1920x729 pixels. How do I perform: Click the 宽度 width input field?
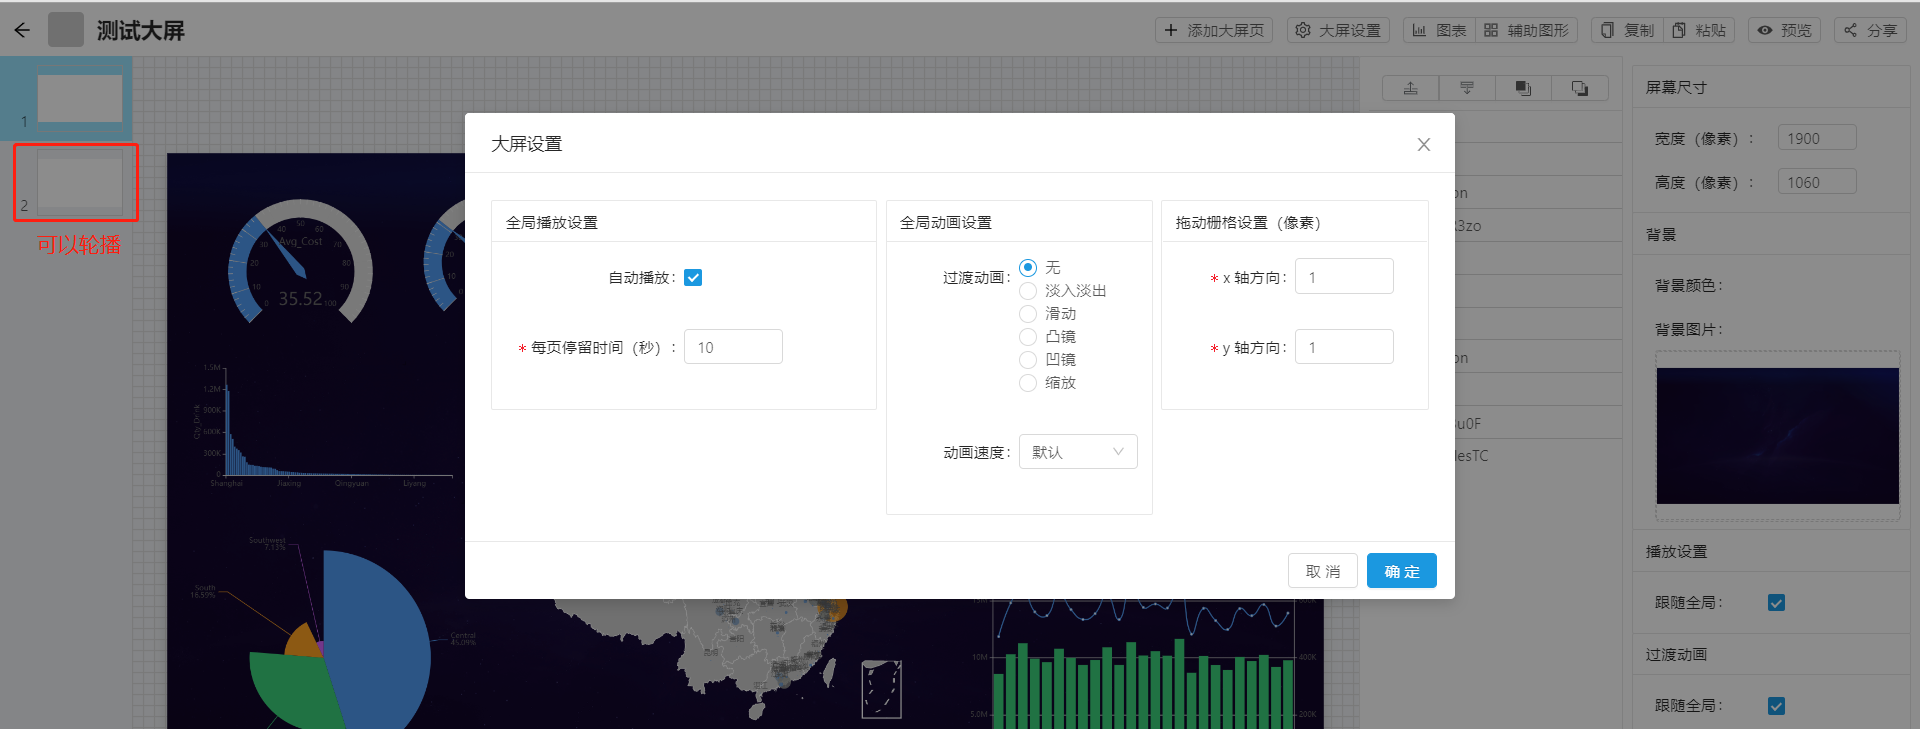[1817, 138]
